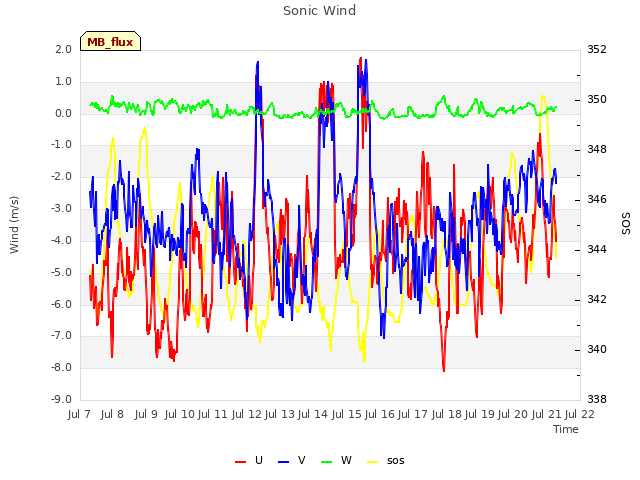Viewport: 640px width, 480px height.
Task: Click the 2.0 wind axis value
Action: click(x=63, y=49)
